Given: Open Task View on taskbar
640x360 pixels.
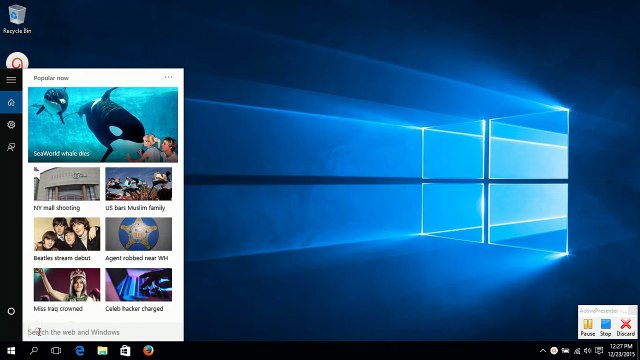Looking at the screenshot, I should 56,351.
